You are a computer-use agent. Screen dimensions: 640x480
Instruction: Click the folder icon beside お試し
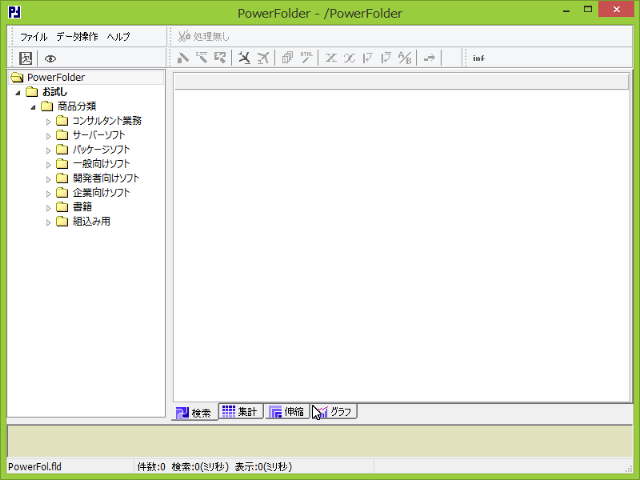[32, 92]
